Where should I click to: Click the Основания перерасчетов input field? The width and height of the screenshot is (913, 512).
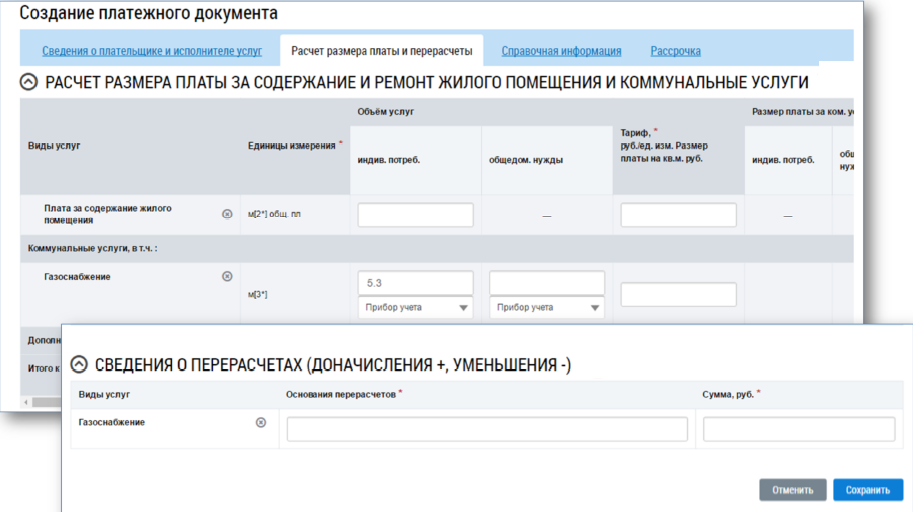[x=487, y=429]
